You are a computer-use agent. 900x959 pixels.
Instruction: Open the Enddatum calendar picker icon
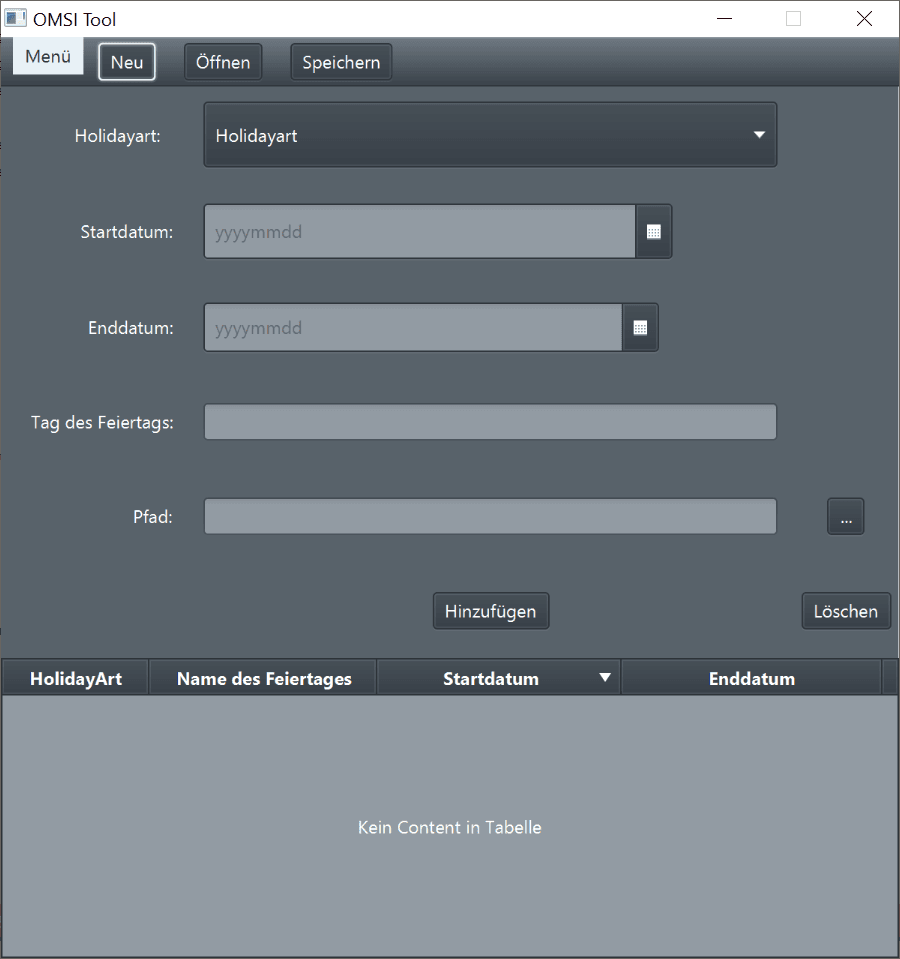640,328
